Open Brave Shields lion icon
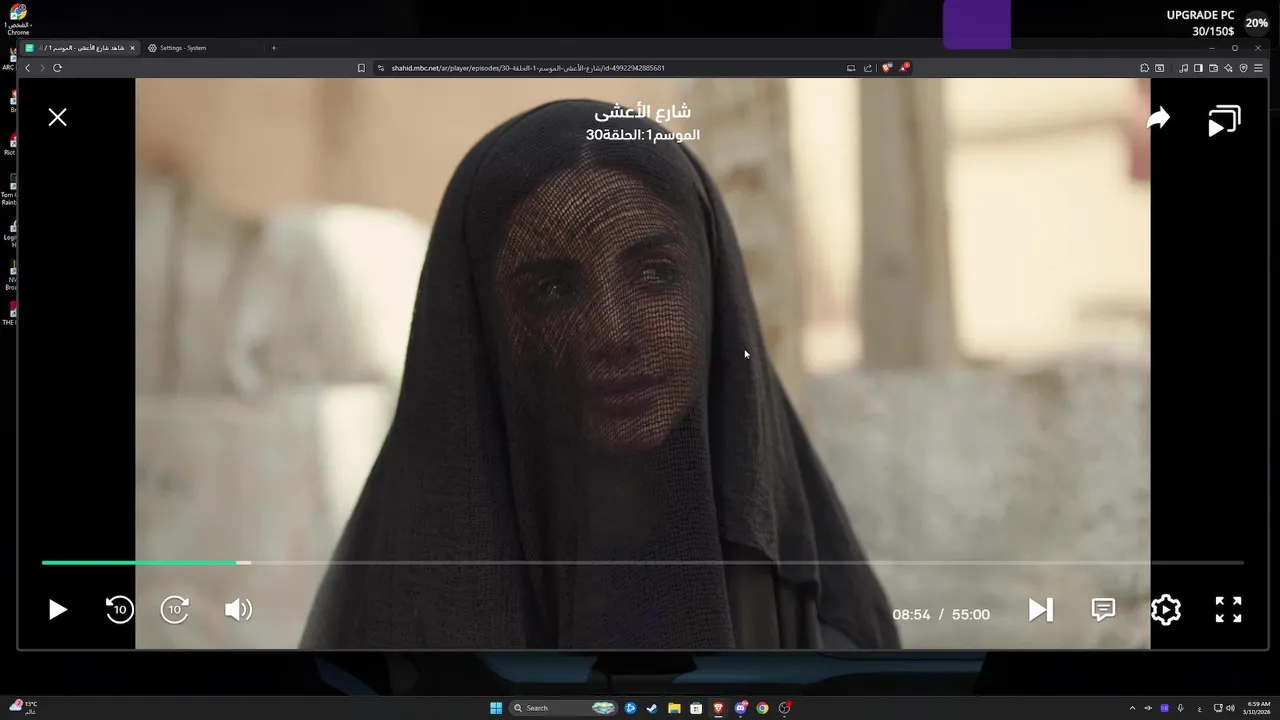The height and width of the screenshot is (720, 1280). pos(887,68)
